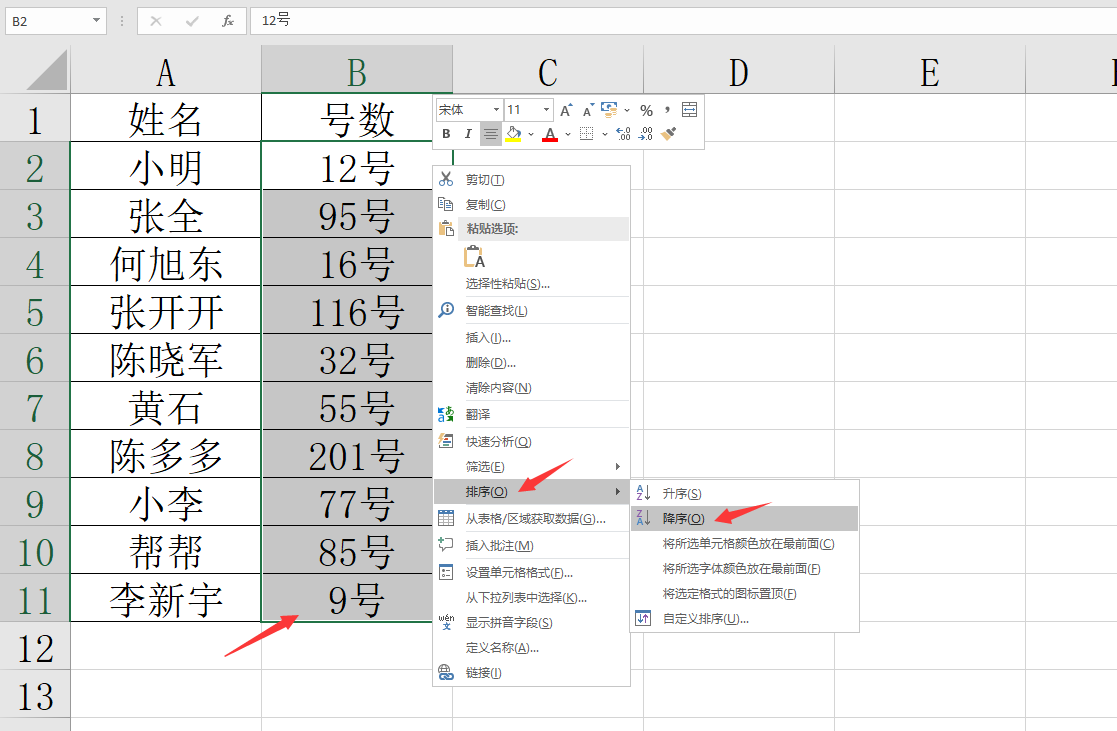
Task: Click 链接(I) in context menu
Action: click(x=531, y=673)
